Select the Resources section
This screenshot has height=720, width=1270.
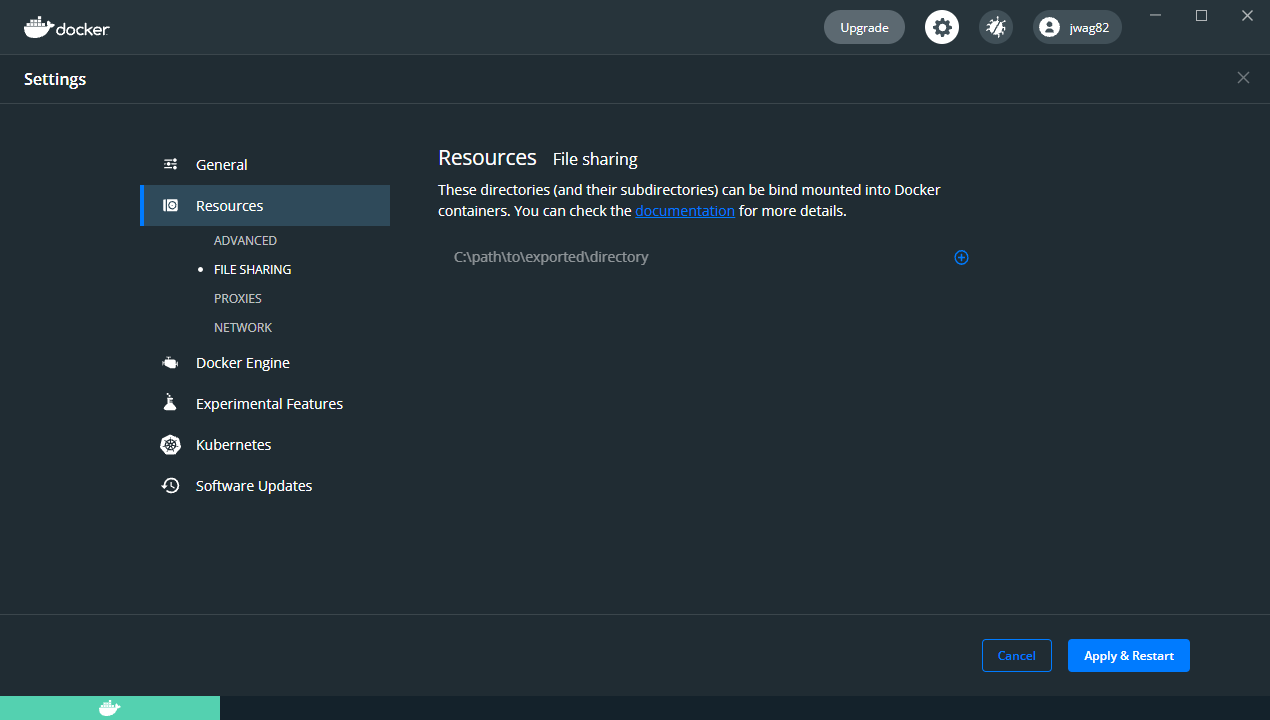click(230, 206)
